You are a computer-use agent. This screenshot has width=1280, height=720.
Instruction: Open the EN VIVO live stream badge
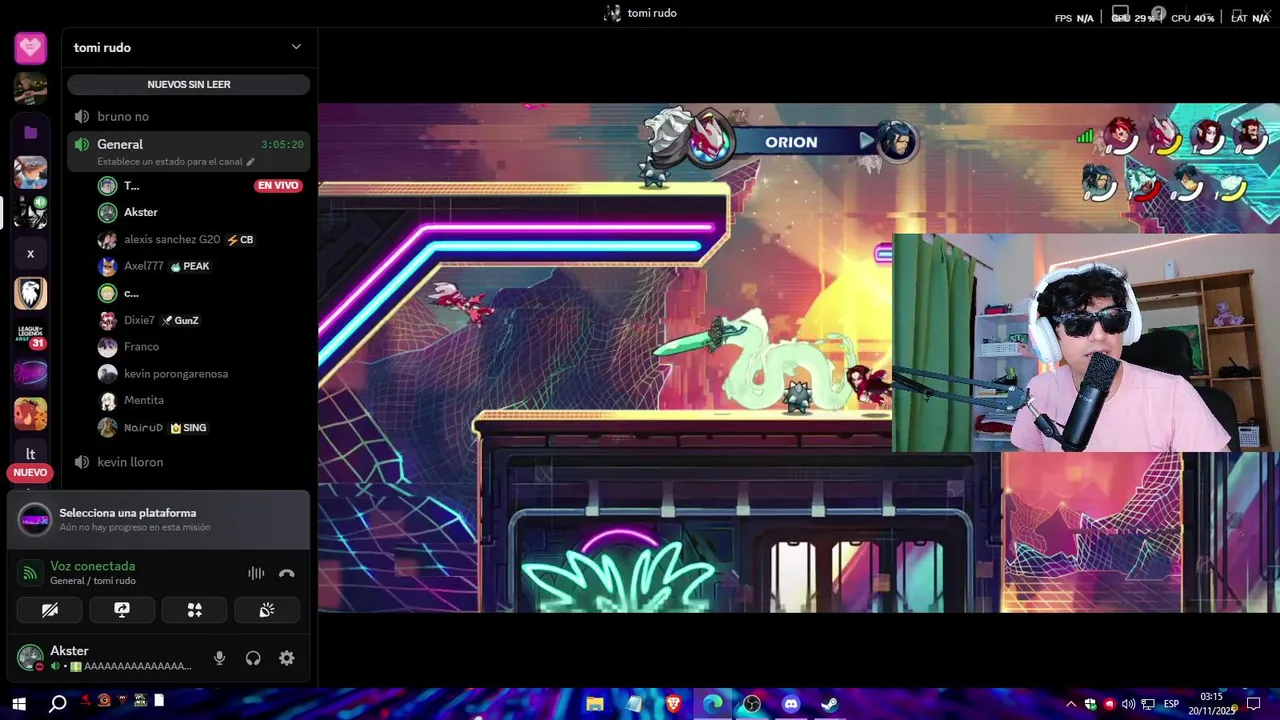[x=278, y=186]
